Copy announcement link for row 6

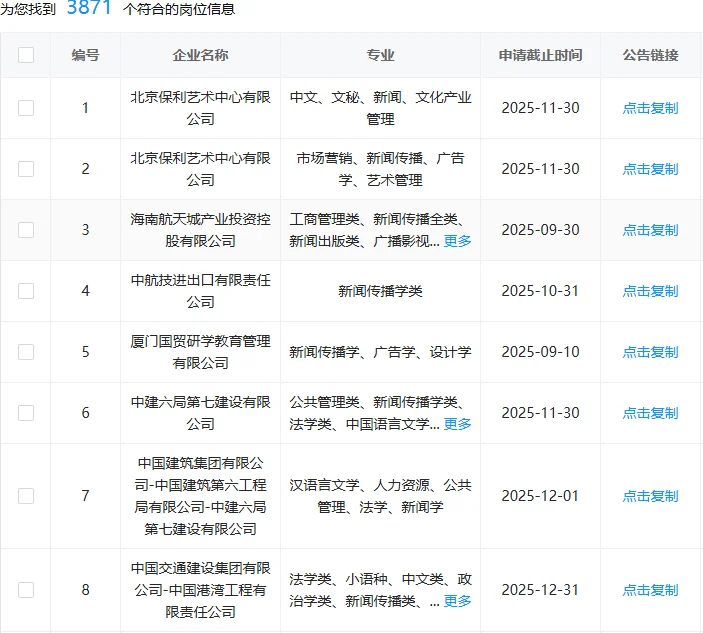point(650,413)
